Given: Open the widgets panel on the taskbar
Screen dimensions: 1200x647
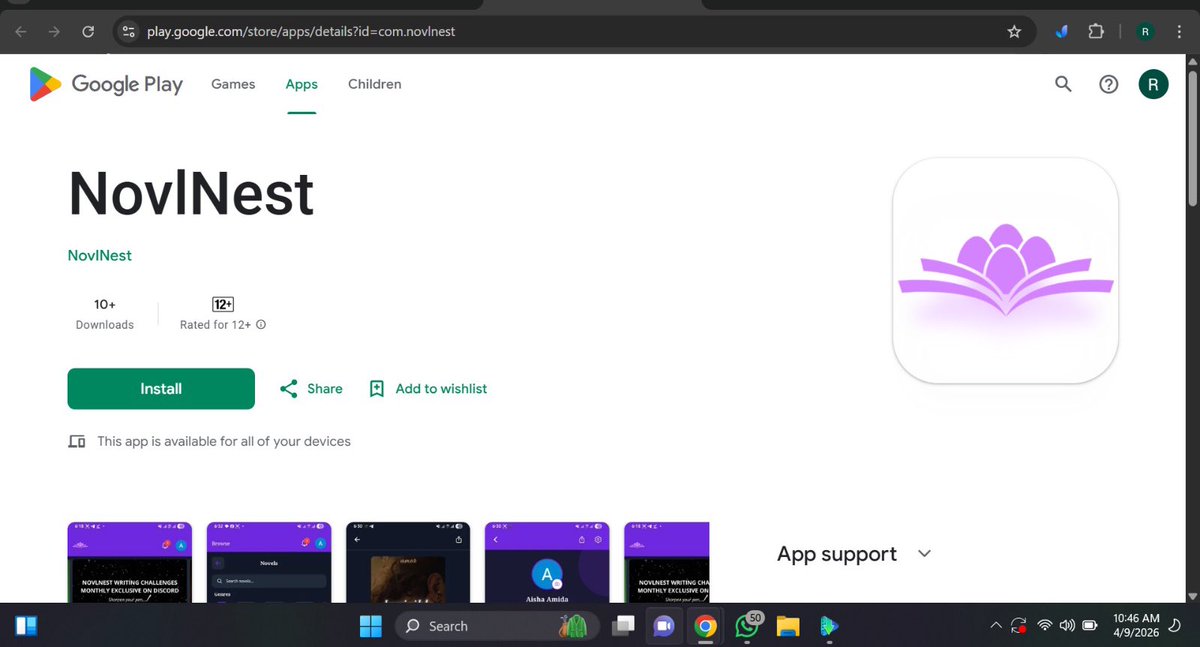Looking at the screenshot, I should (26, 626).
